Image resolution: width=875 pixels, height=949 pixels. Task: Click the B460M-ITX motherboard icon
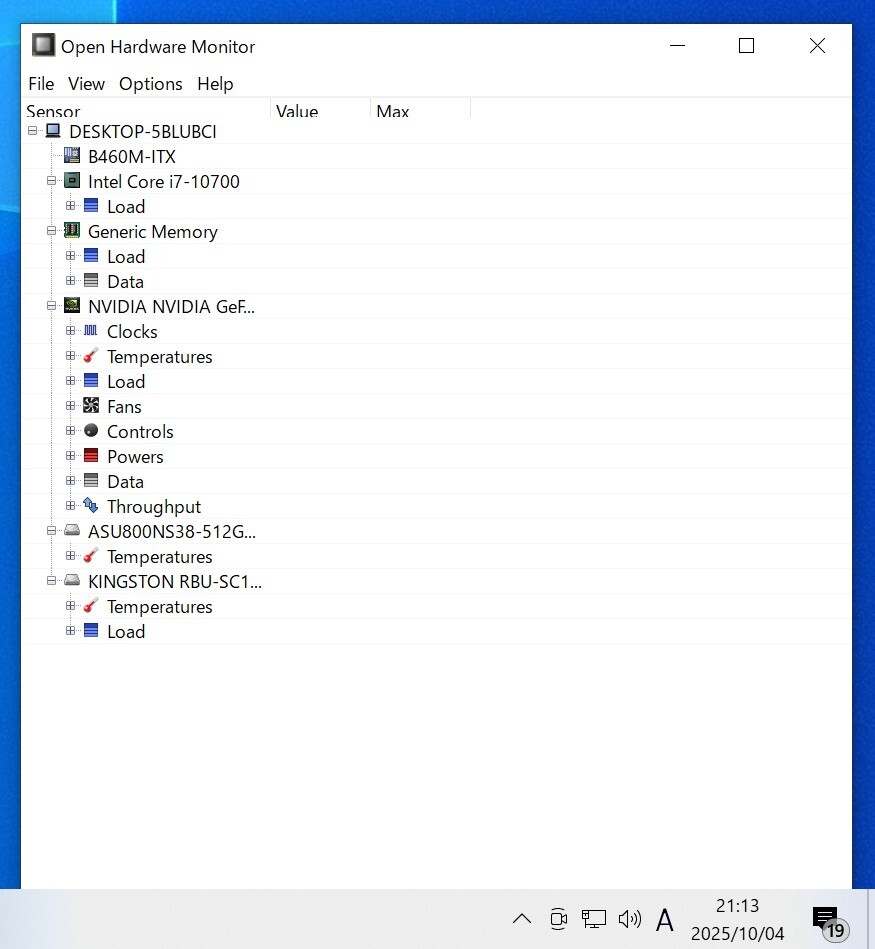72,156
